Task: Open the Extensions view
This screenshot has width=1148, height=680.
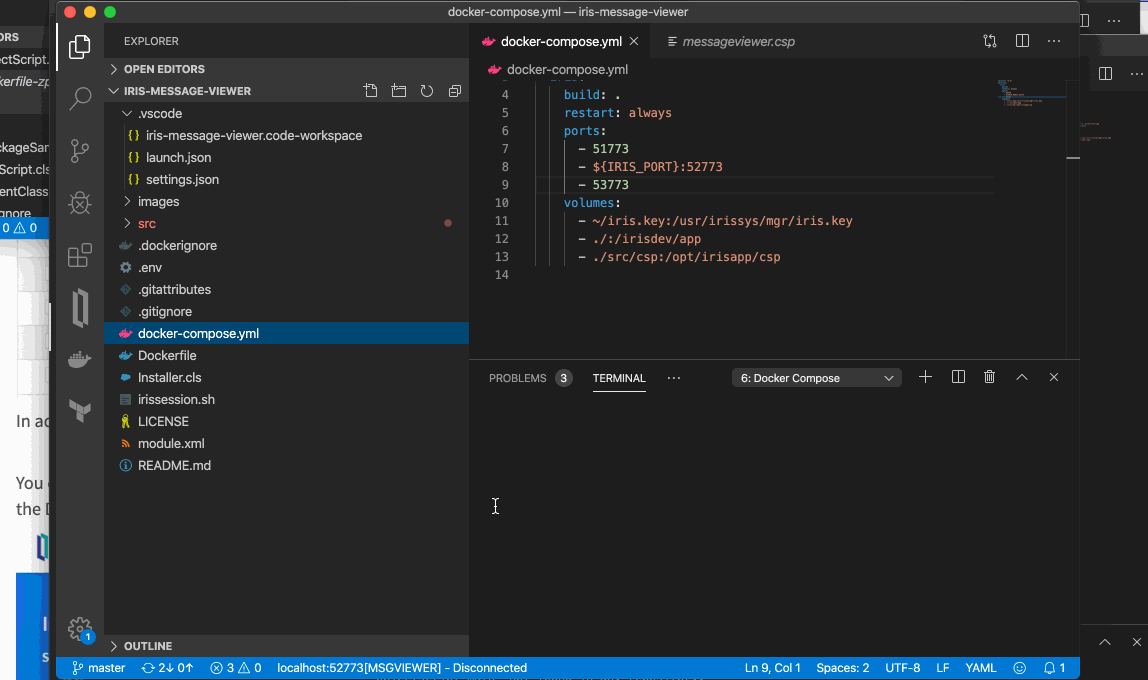Action: coord(80,255)
